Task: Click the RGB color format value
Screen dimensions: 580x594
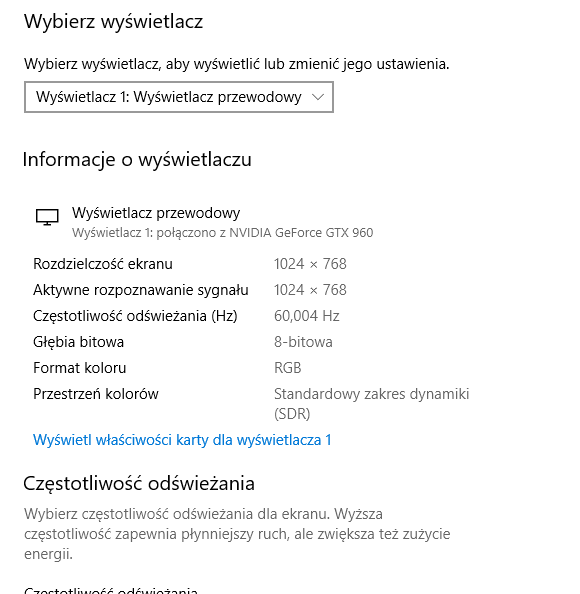Action: pos(288,368)
